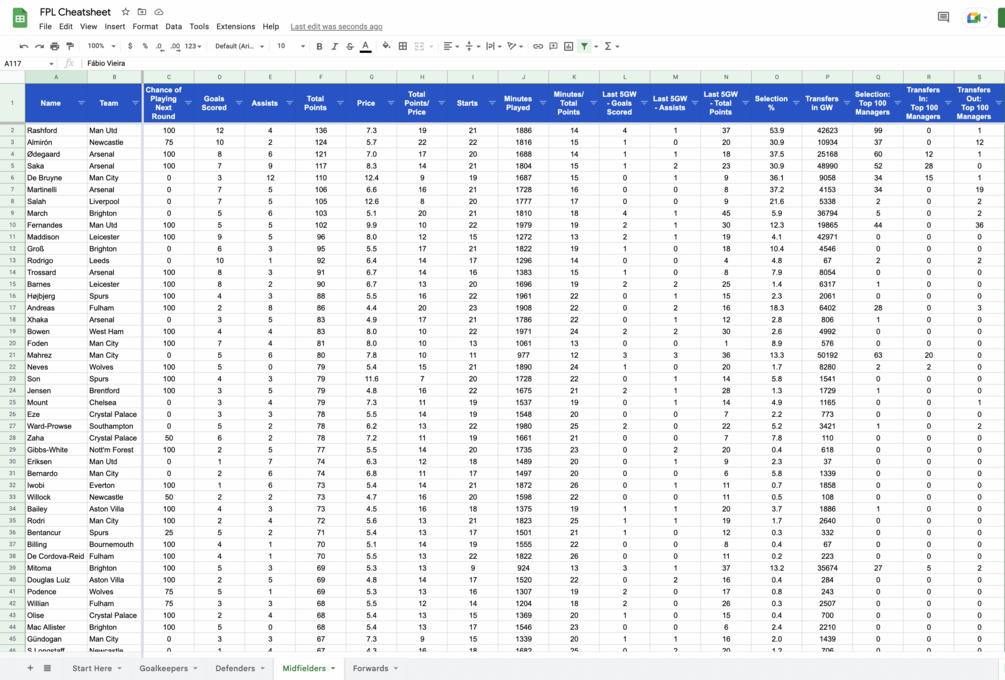Check cloud save status icon
This screenshot has height=680, width=1005.
point(158,12)
